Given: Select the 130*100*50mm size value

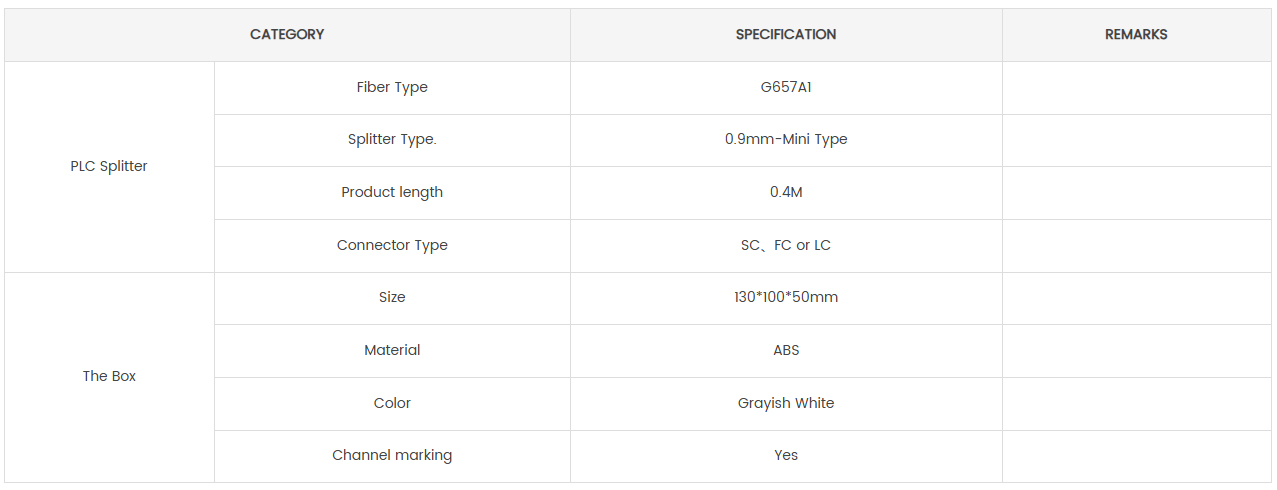Looking at the screenshot, I should (x=786, y=297).
